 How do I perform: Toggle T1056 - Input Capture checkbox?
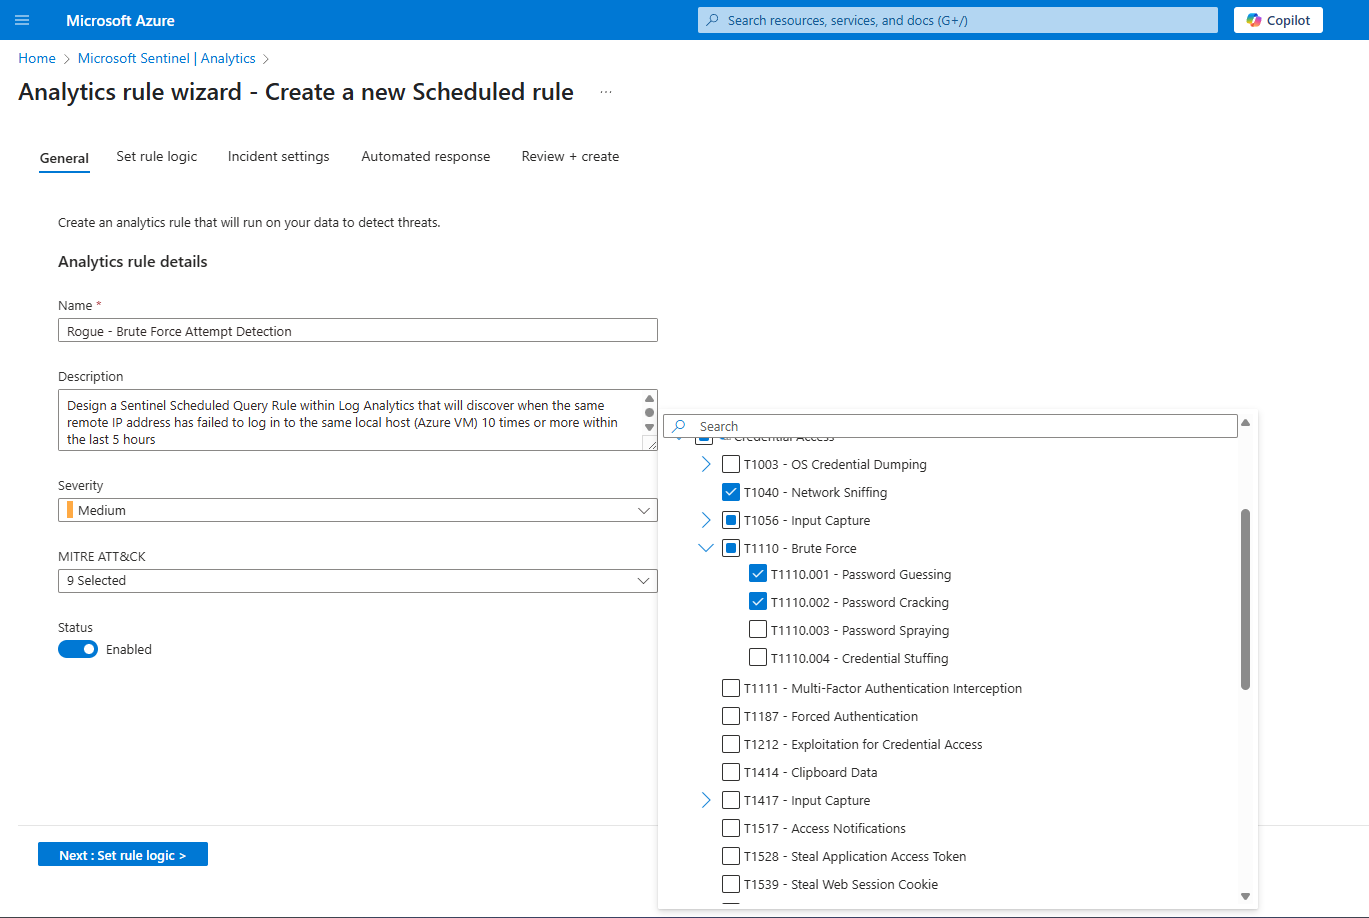tap(731, 520)
